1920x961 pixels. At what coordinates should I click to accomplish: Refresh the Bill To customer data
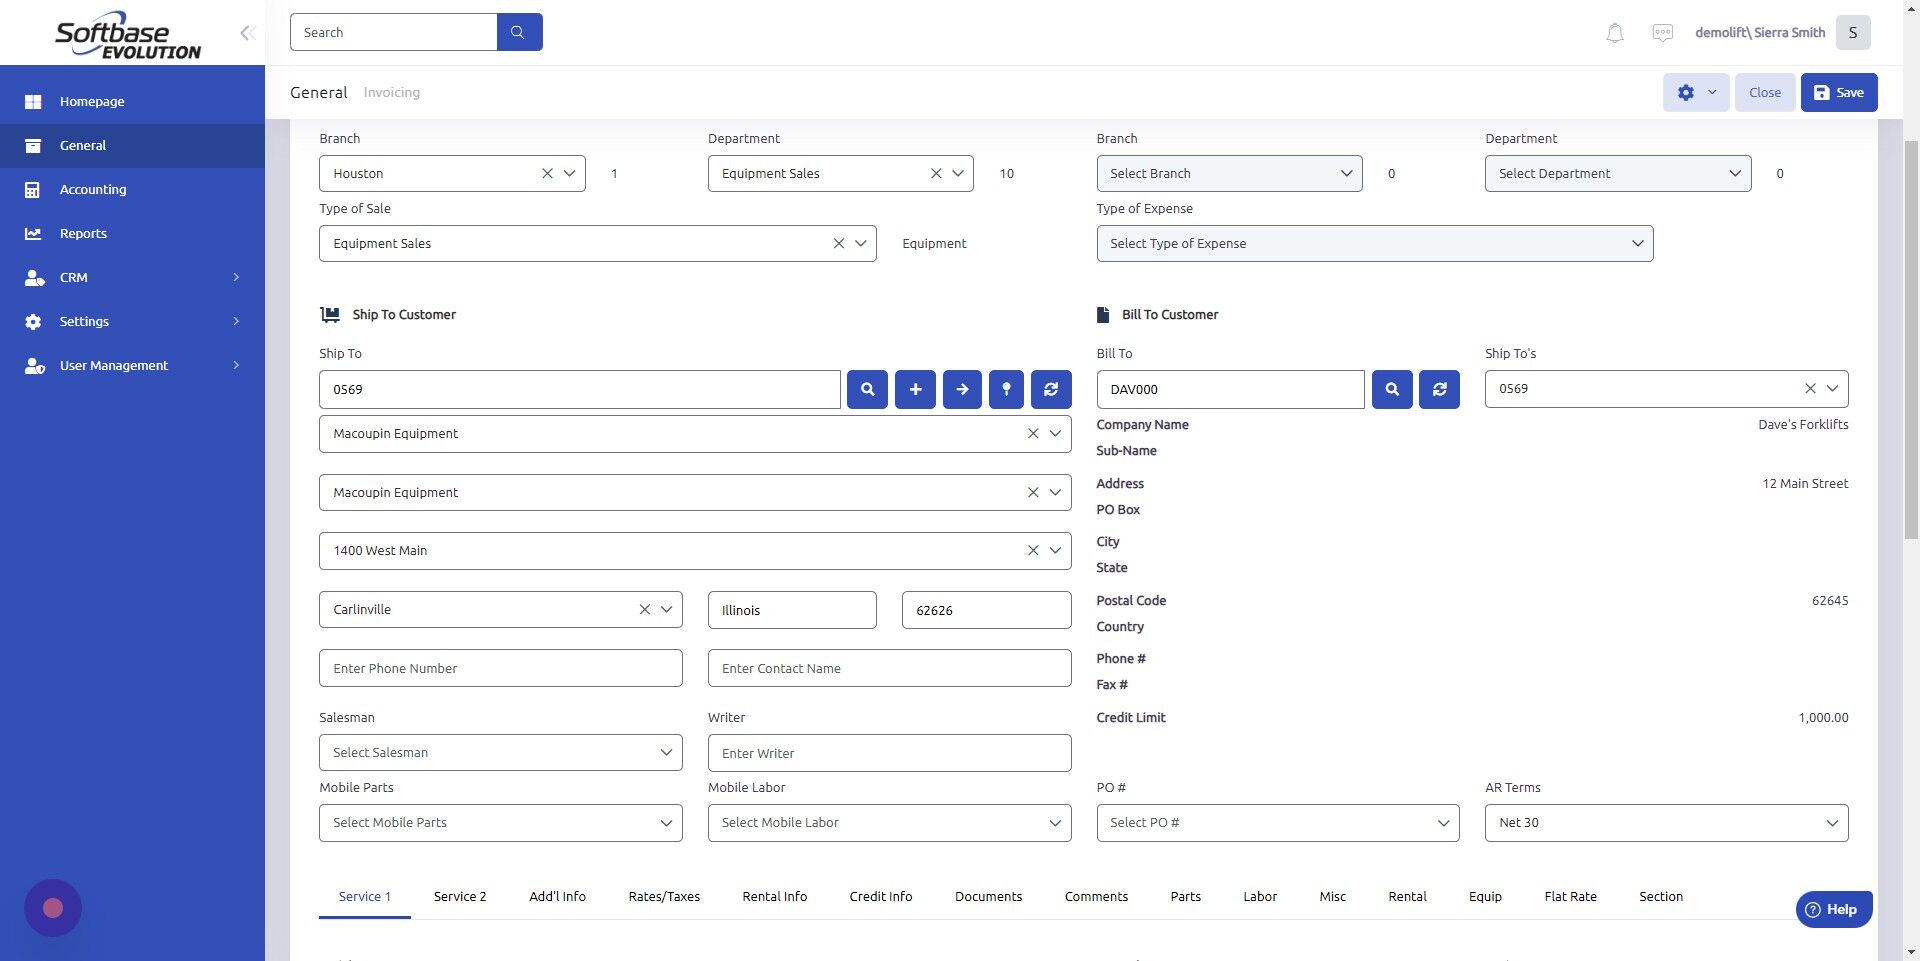(1439, 389)
